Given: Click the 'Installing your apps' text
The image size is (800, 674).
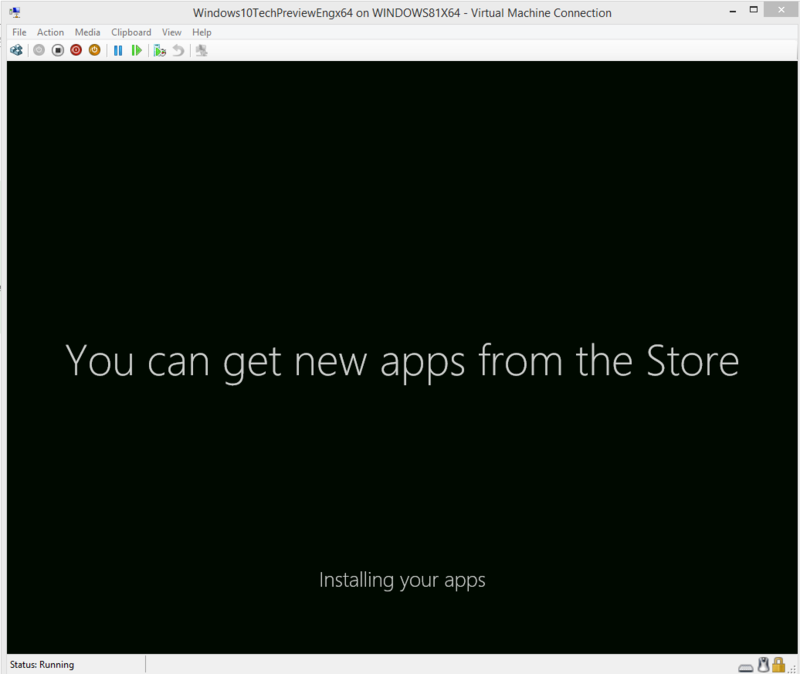Looking at the screenshot, I should [x=402, y=580].
